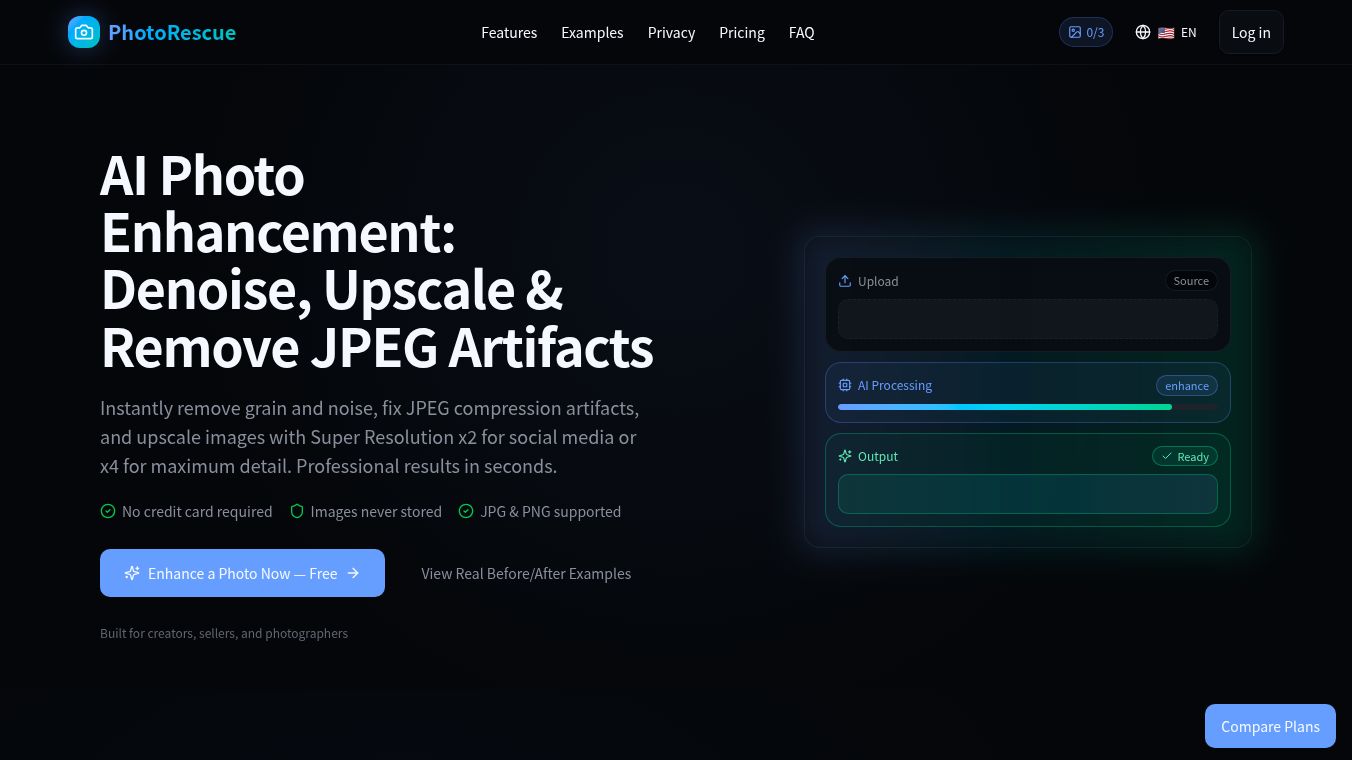This screenshot has height=760, width=1352.
Task: Click the empty Upload drop area
Action: tap(1028, 319)
